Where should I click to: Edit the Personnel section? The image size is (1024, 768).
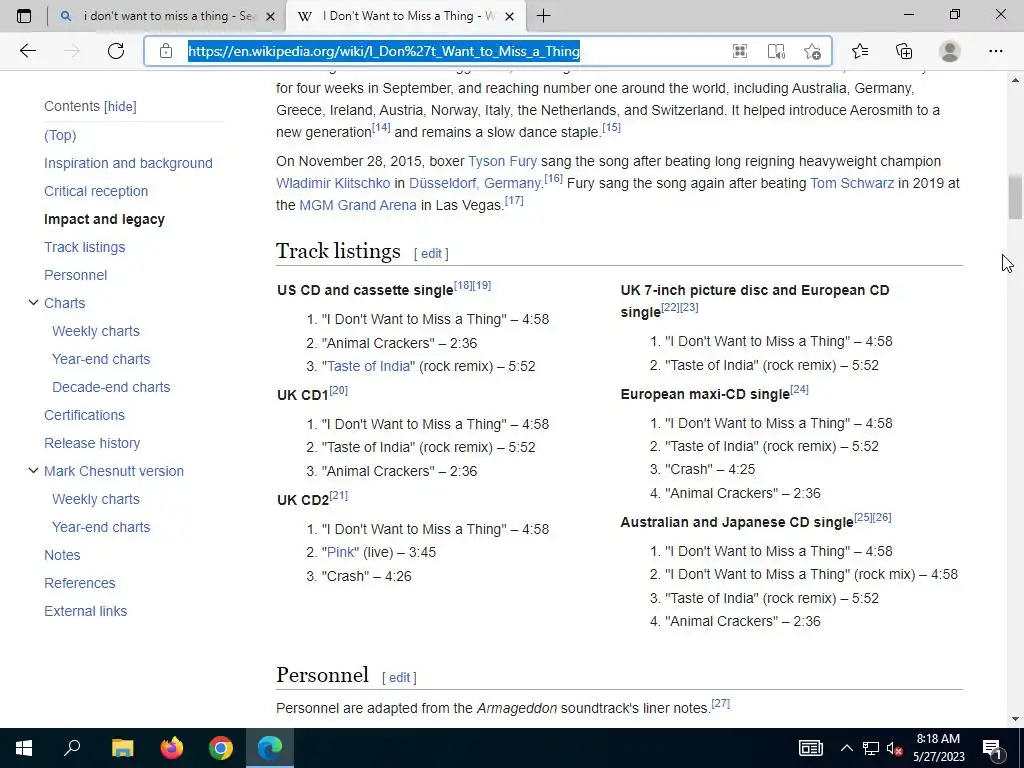click(x=400, y=678)
